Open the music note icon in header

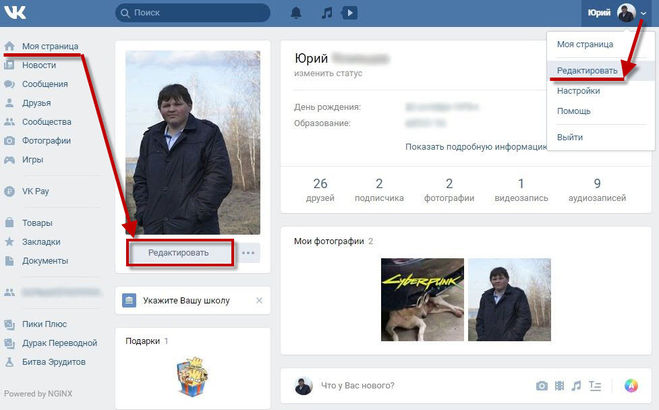[326, 13]
